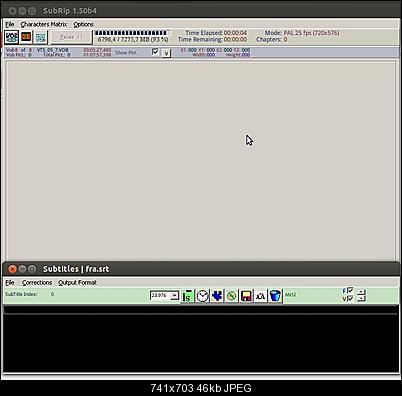Click the ANSI encoding label
402x396 pixels.
[290, 295]
